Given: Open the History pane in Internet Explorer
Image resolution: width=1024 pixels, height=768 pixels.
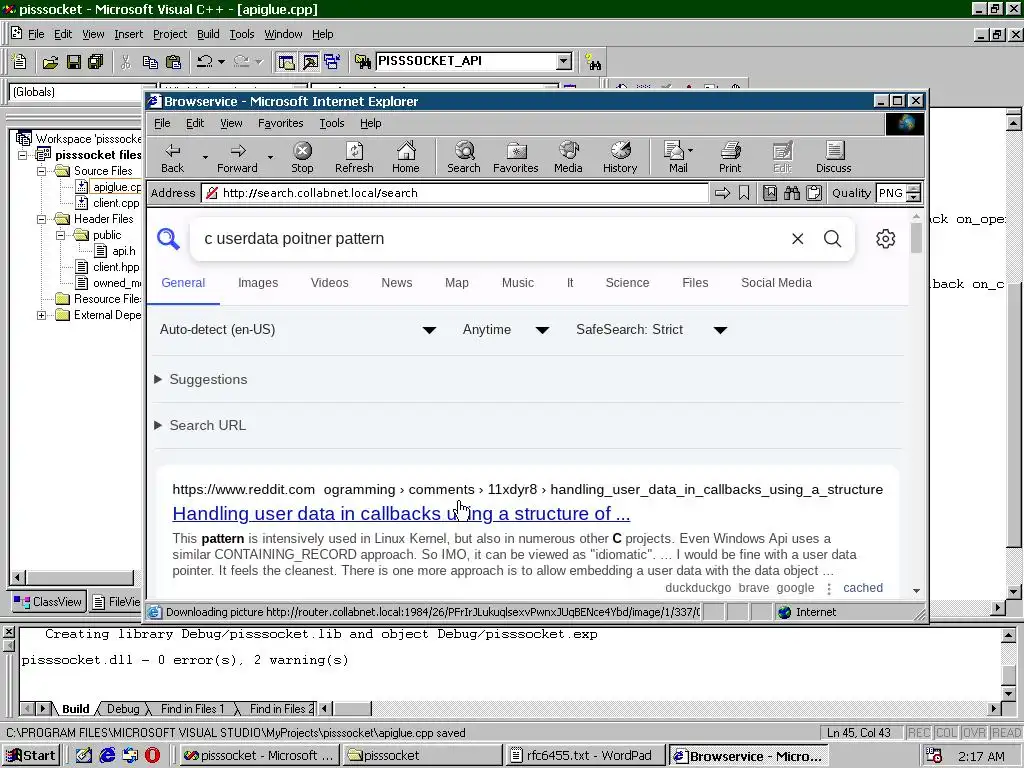Looking at the screenshot, I should tap(620, 158).
